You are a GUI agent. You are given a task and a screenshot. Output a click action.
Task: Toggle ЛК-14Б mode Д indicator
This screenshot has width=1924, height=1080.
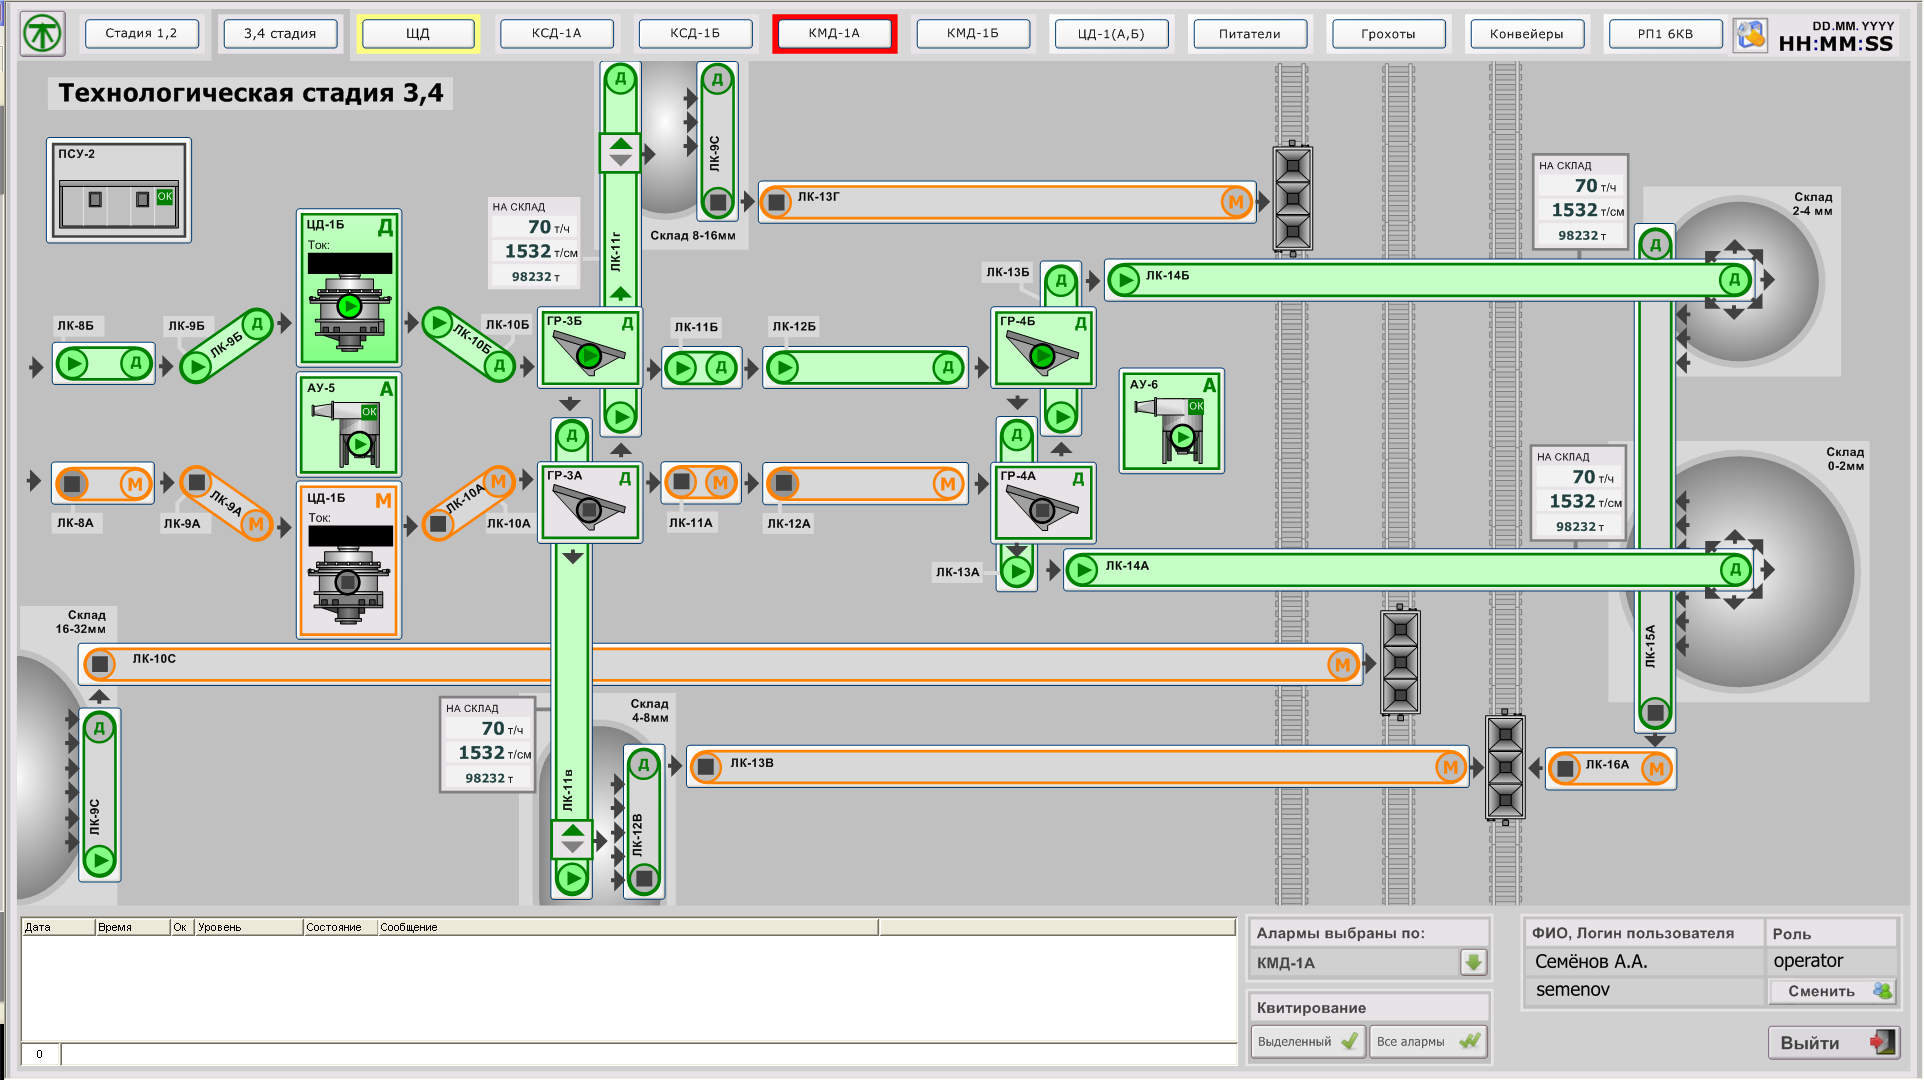[1735, 280]
